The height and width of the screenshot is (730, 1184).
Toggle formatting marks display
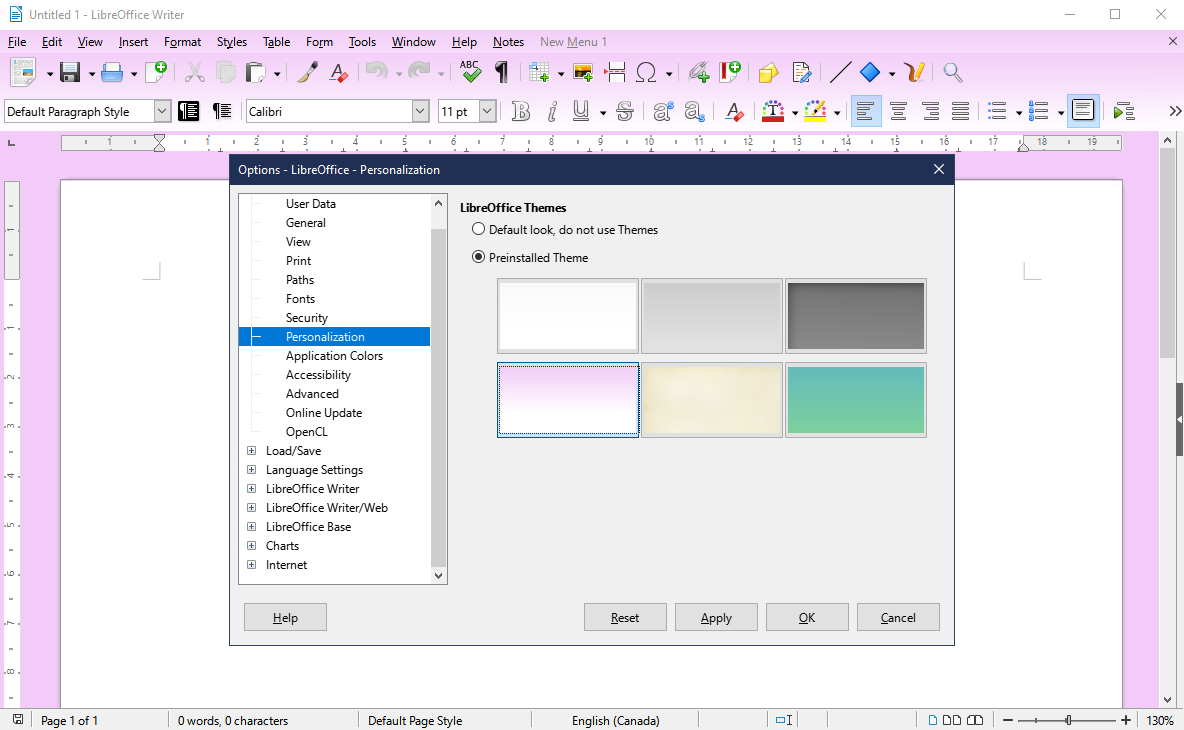click(501, 72)
